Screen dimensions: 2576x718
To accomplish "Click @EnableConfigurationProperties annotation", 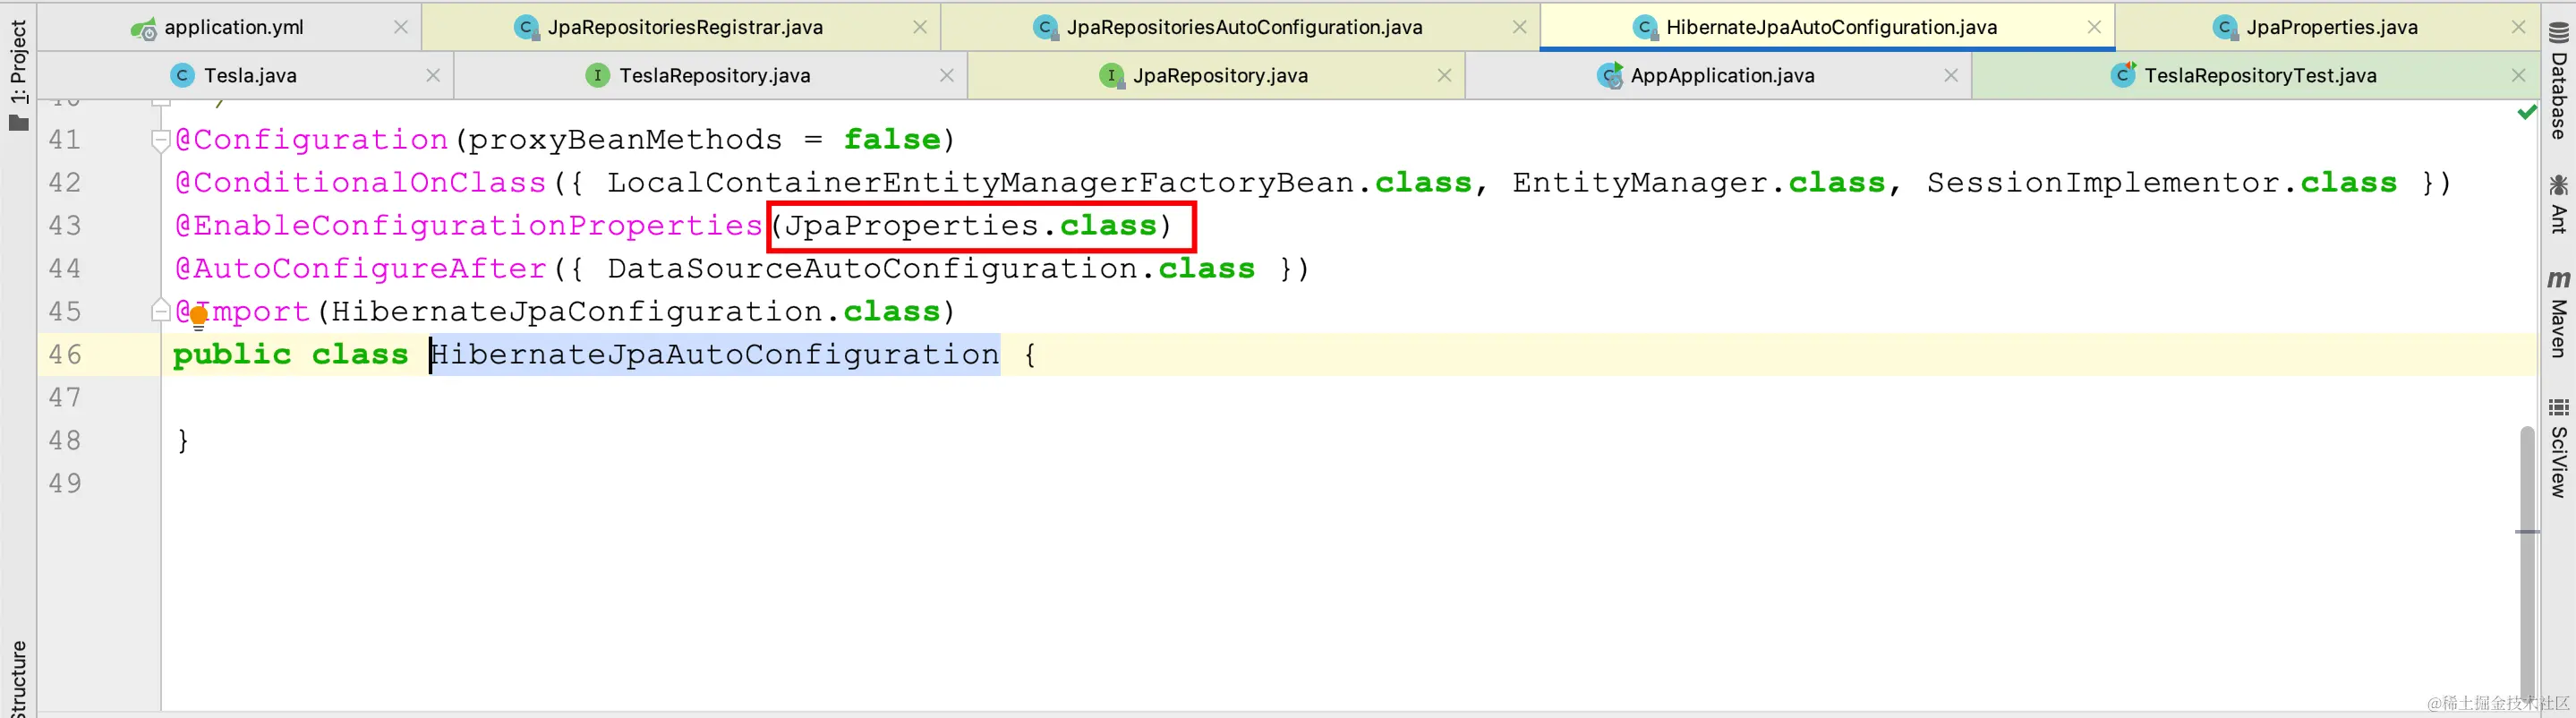I will coord(469,226).
